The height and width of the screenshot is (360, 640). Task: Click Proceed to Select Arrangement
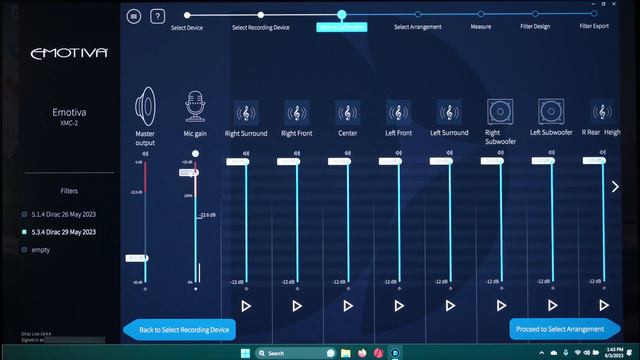(565, 329)
